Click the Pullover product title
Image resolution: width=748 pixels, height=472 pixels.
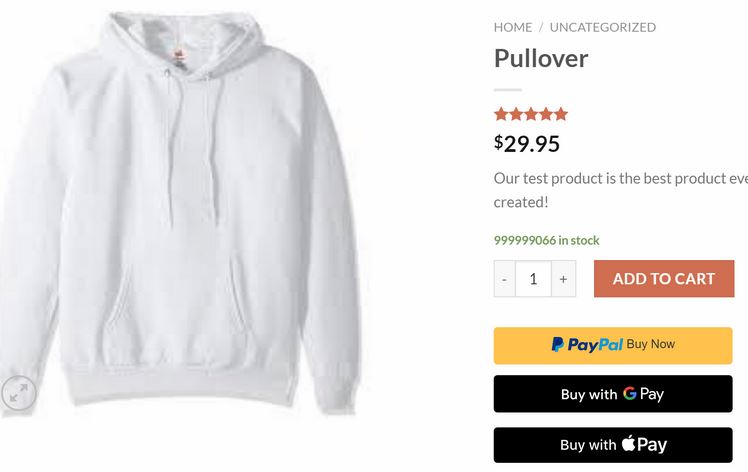(x=541, y=59)
